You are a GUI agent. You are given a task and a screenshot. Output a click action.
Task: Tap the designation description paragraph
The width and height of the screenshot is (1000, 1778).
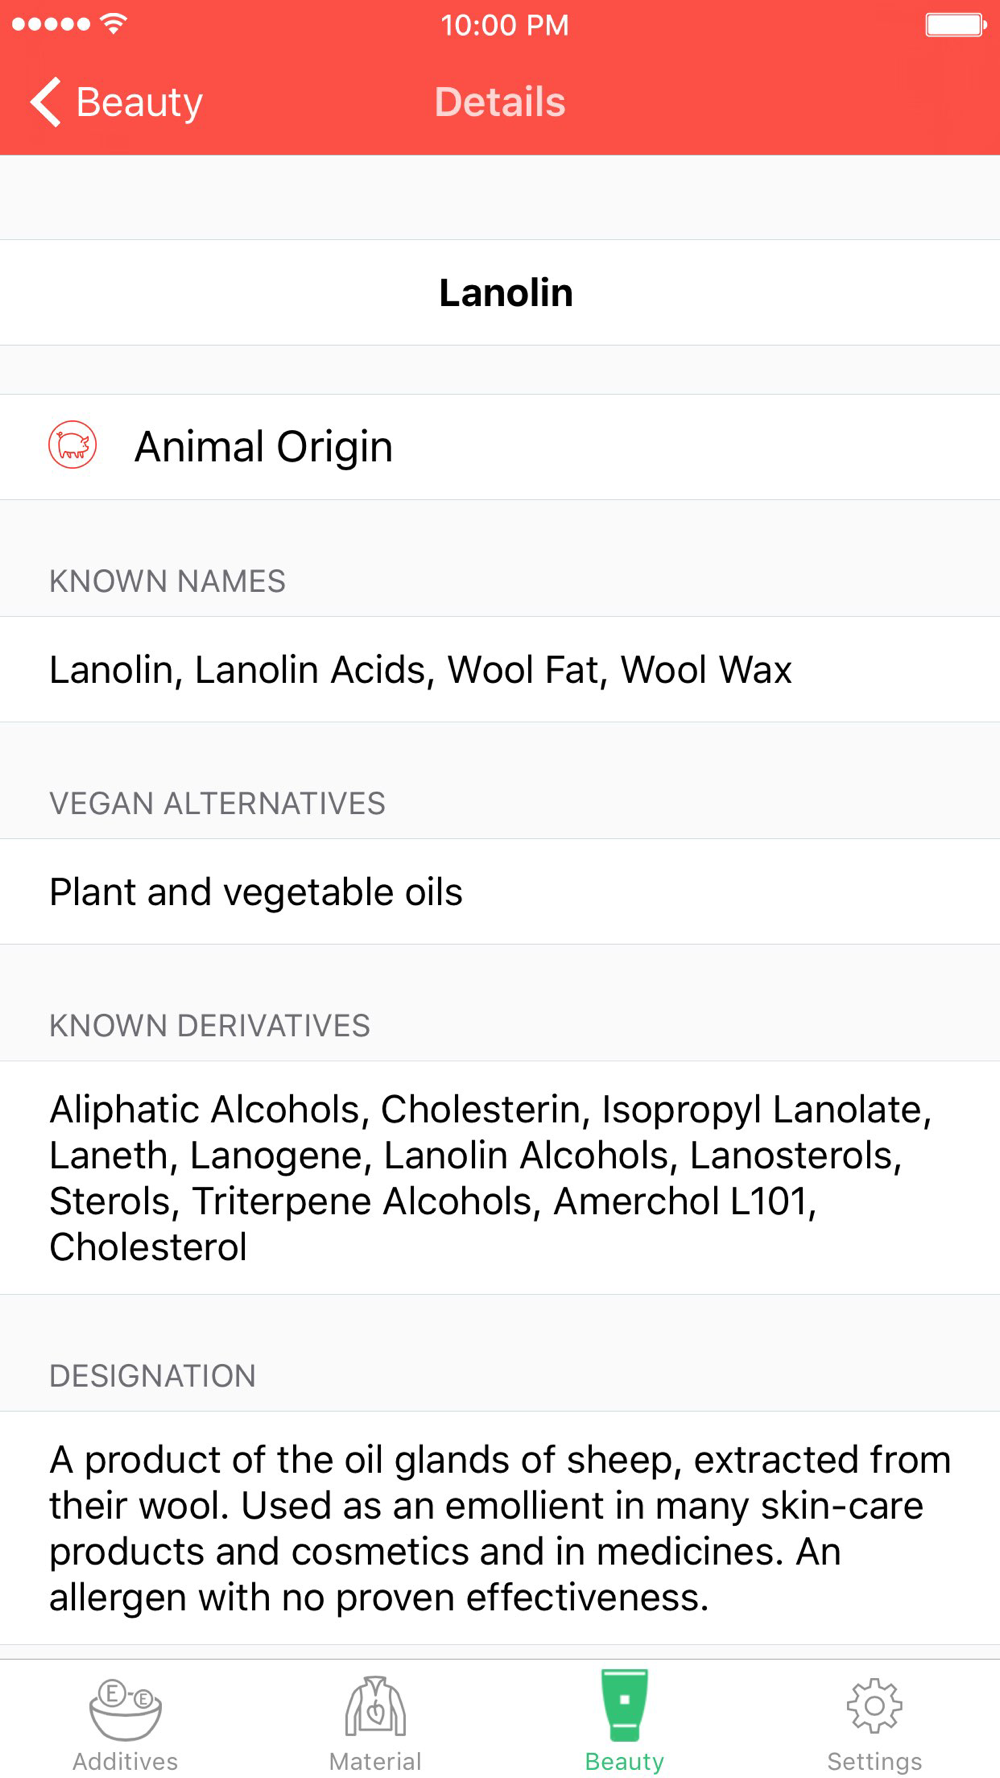[x=500, y=1528]
